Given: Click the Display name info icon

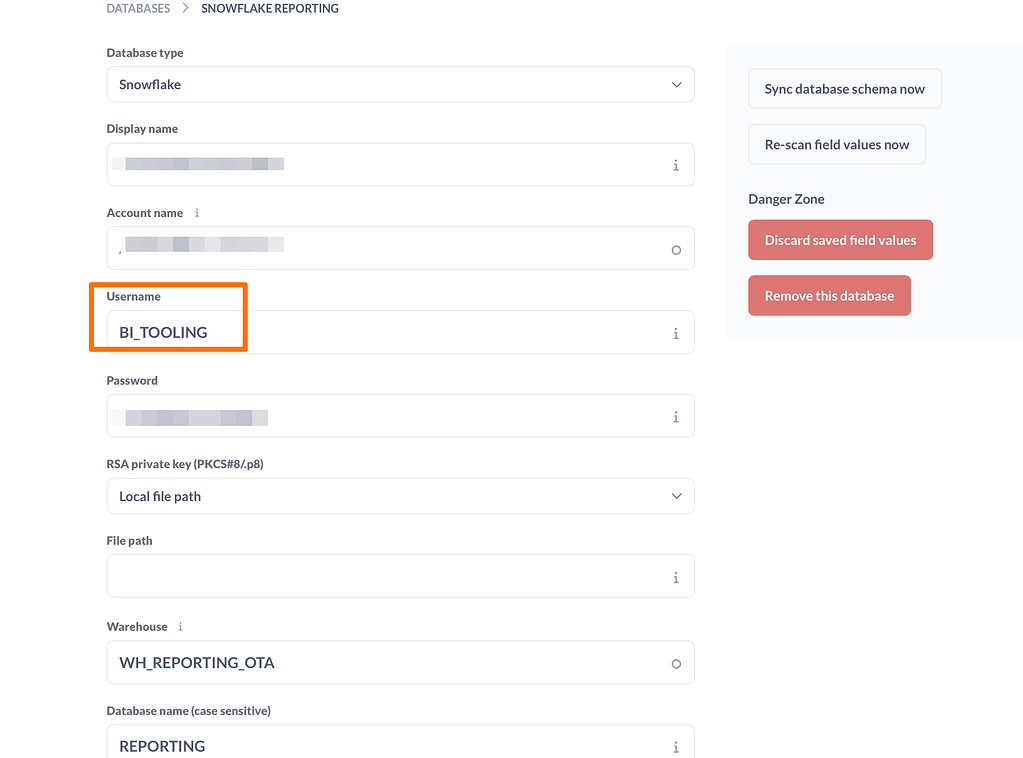Looking at the screenshot, I should click(x=676, y=165).
